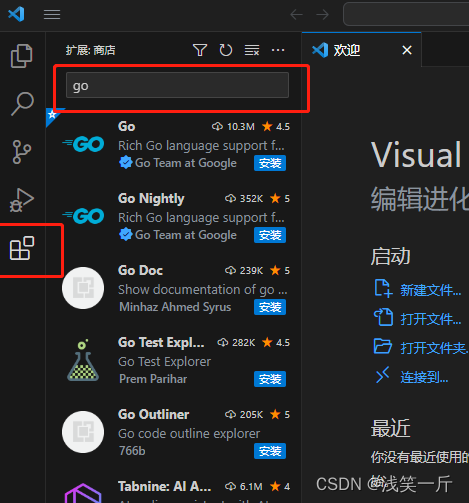The height and width of the screenshot is (503, 469).
Task: Open the Go extension title
Action: click(127, 126)
